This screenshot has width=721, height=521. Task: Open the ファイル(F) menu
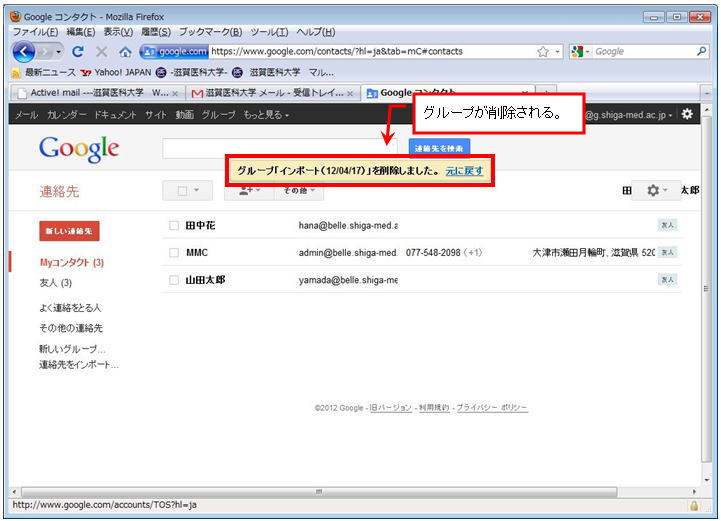35,32
